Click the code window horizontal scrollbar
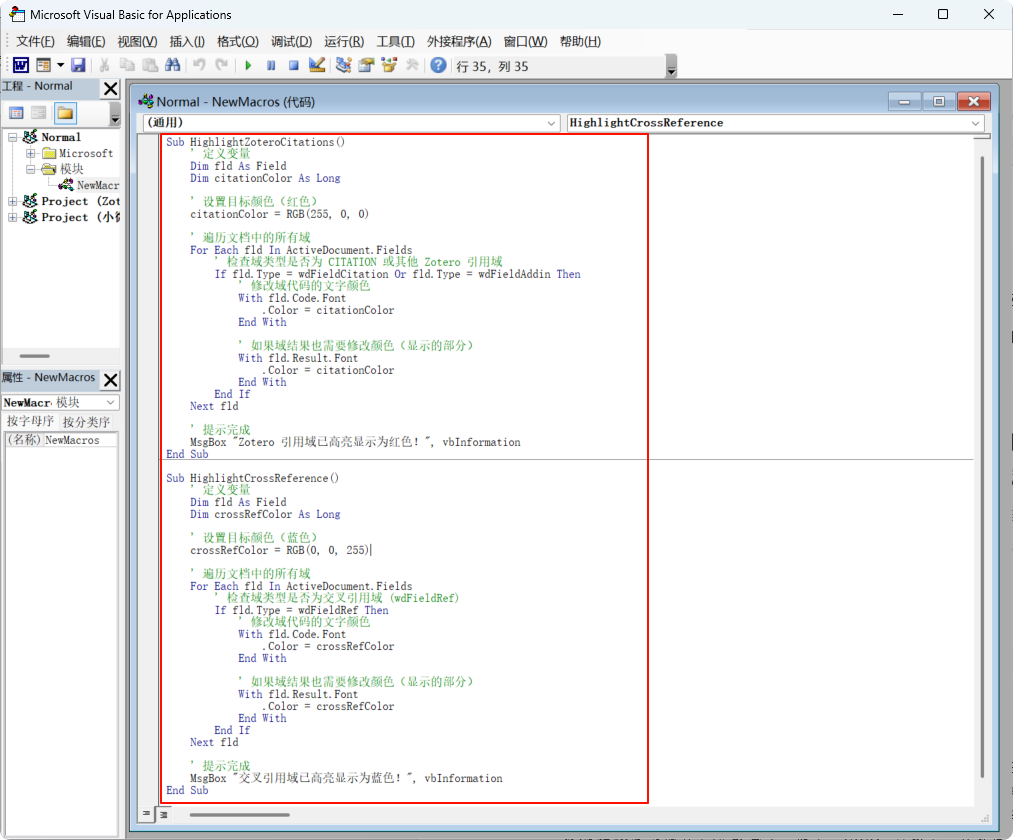1013x840 pixels. point(239,815)
